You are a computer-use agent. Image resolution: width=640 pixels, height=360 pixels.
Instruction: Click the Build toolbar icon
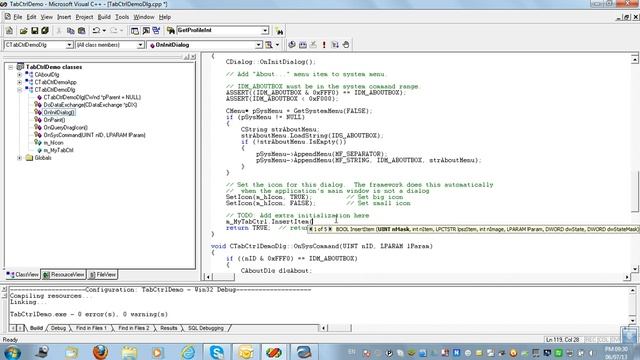tap(303, 45)
